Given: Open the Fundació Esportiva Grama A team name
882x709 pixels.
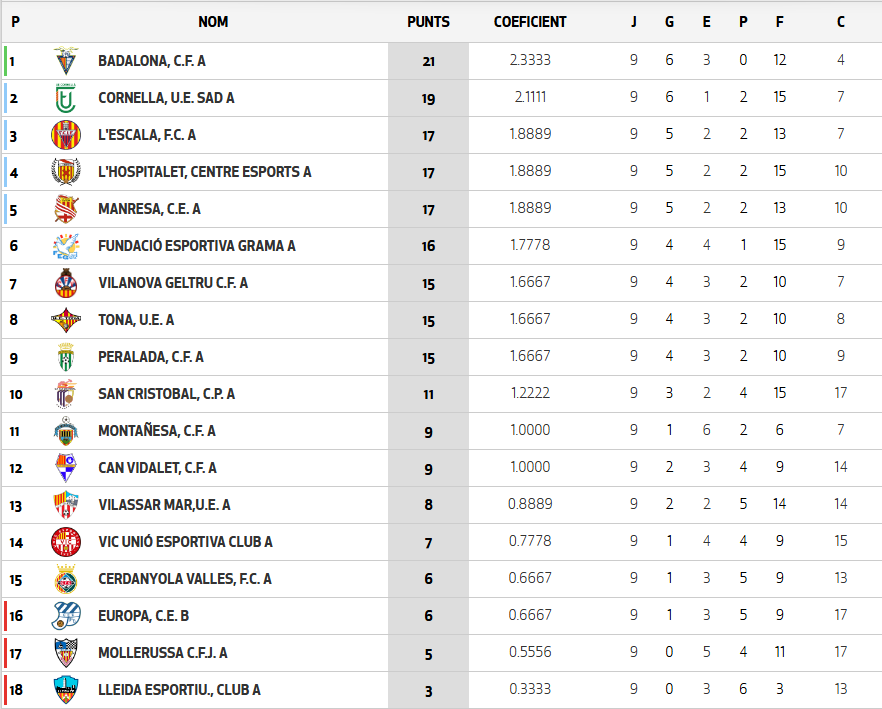Looking at the screenshot, I should (x=196, y=246).
